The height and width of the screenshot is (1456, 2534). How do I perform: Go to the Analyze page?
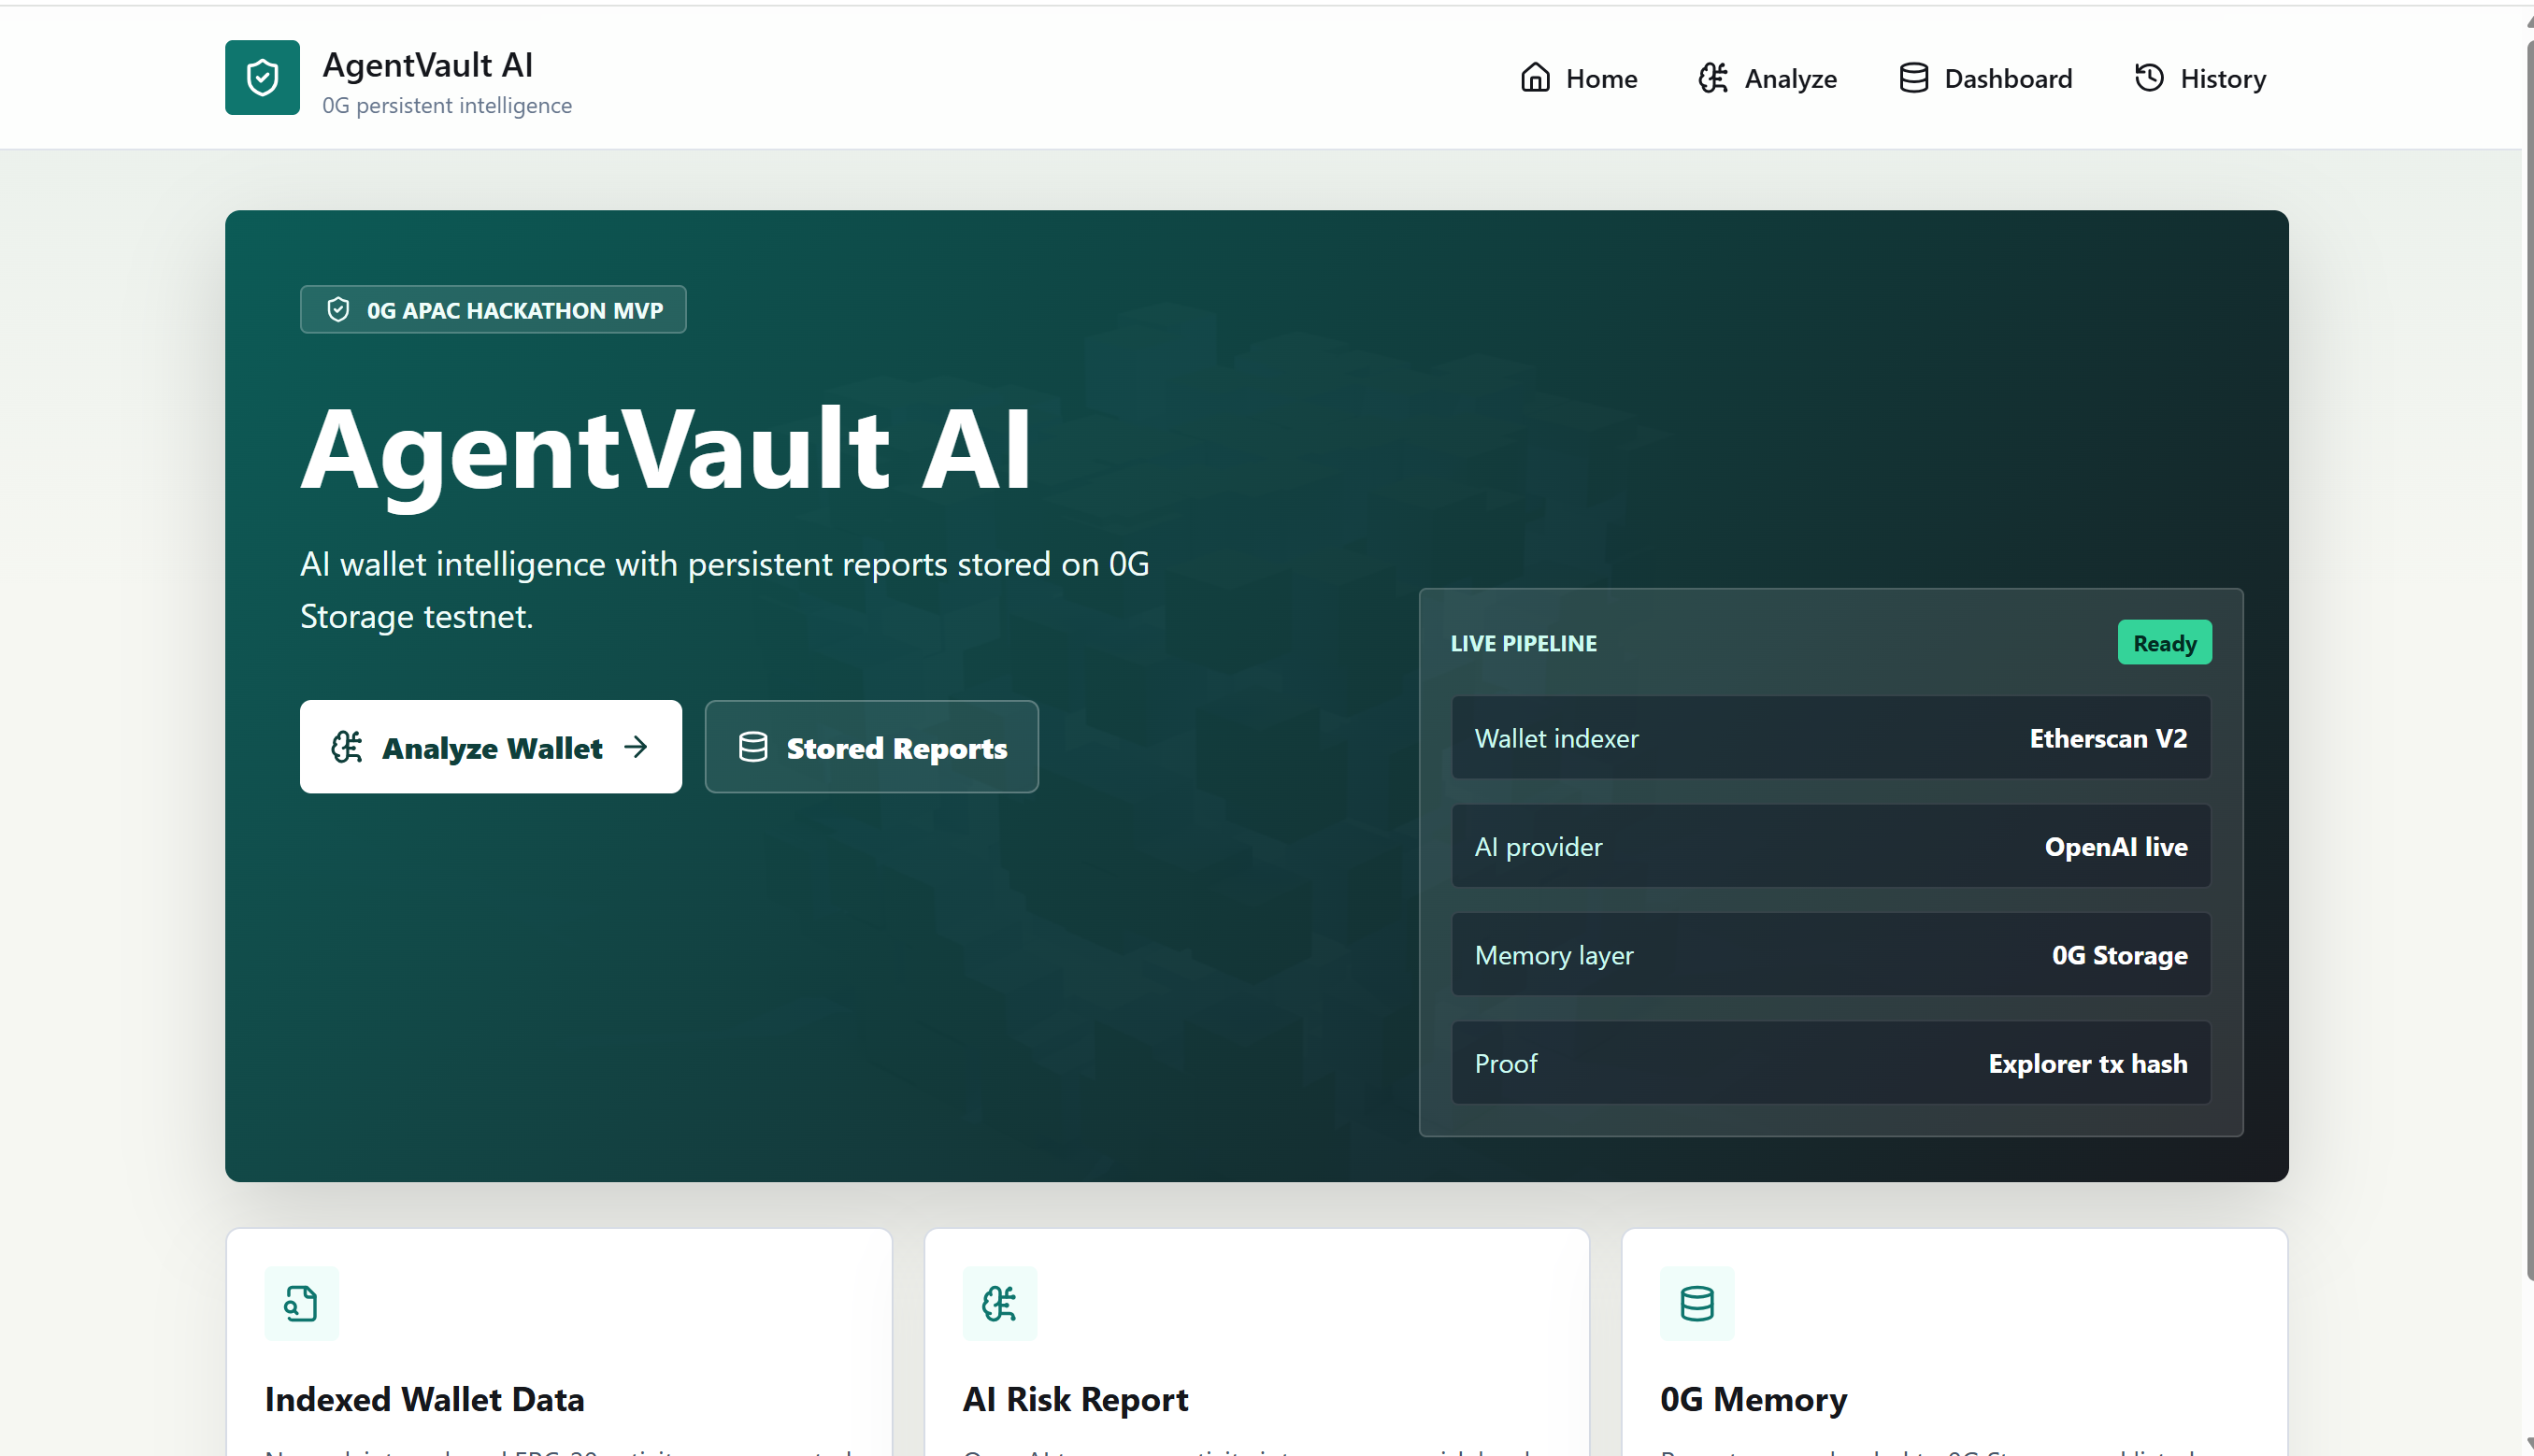1767,78
